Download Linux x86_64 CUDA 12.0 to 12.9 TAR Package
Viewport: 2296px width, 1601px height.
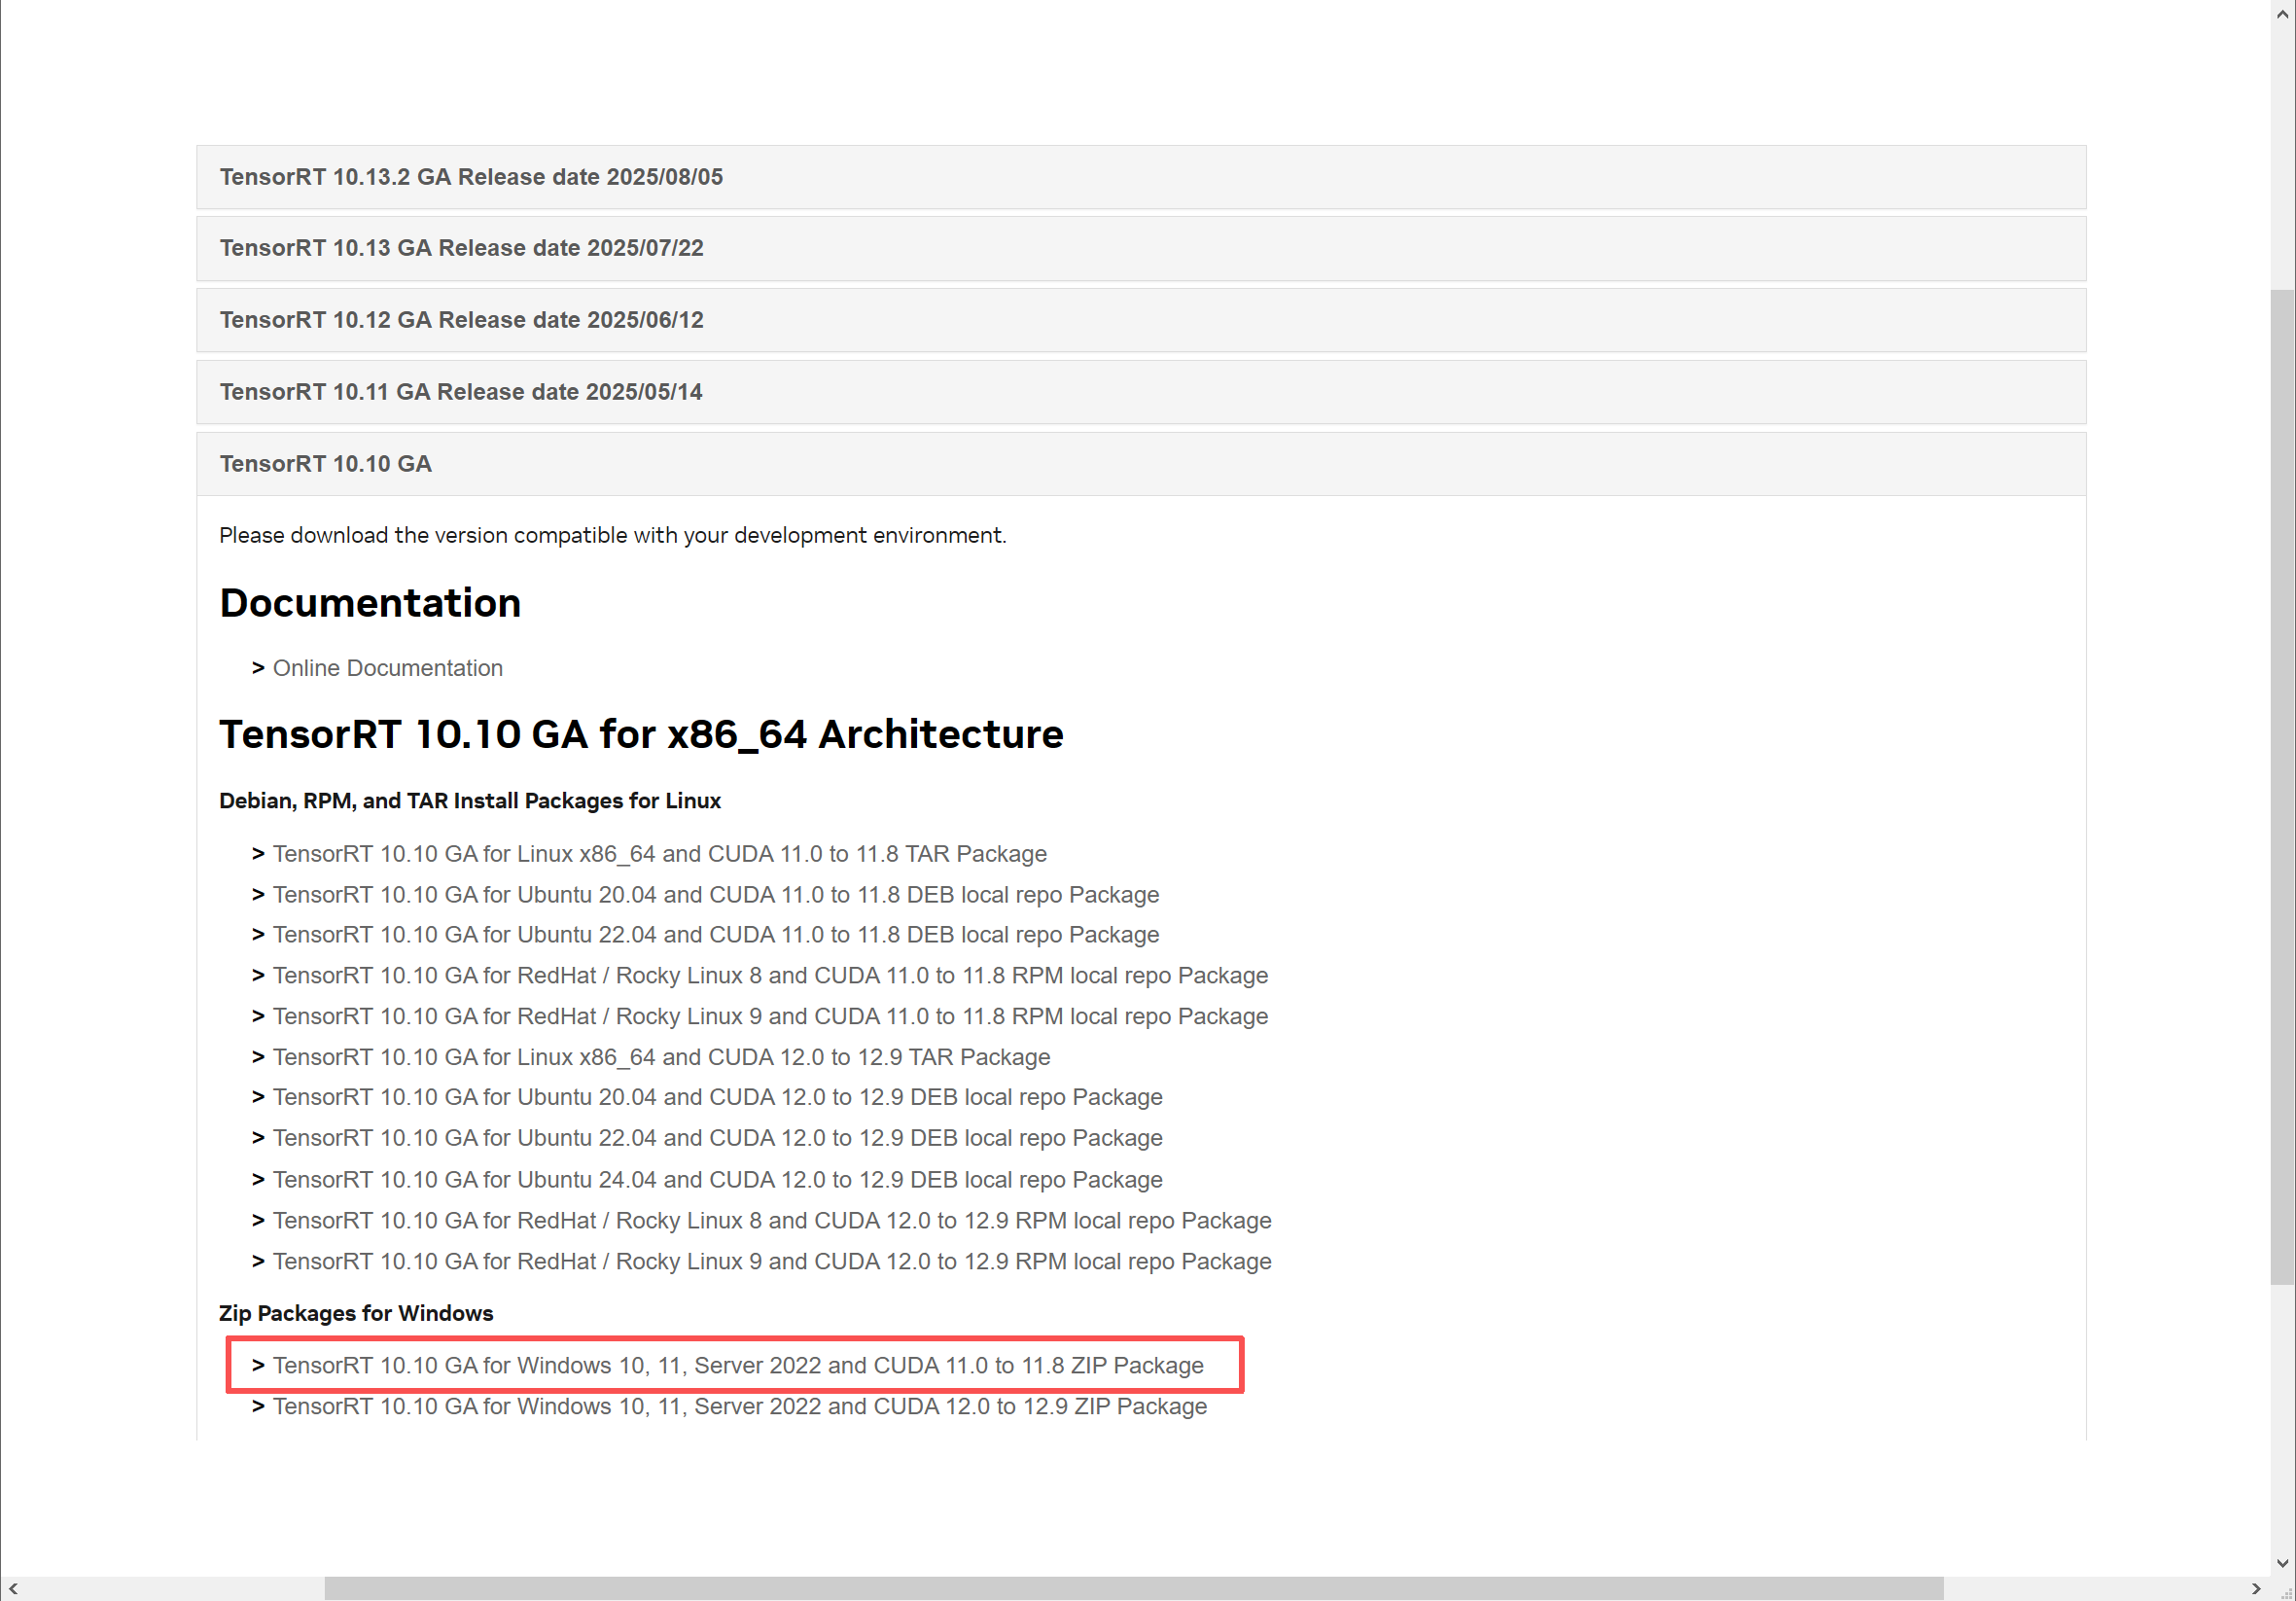[661, 1058]
